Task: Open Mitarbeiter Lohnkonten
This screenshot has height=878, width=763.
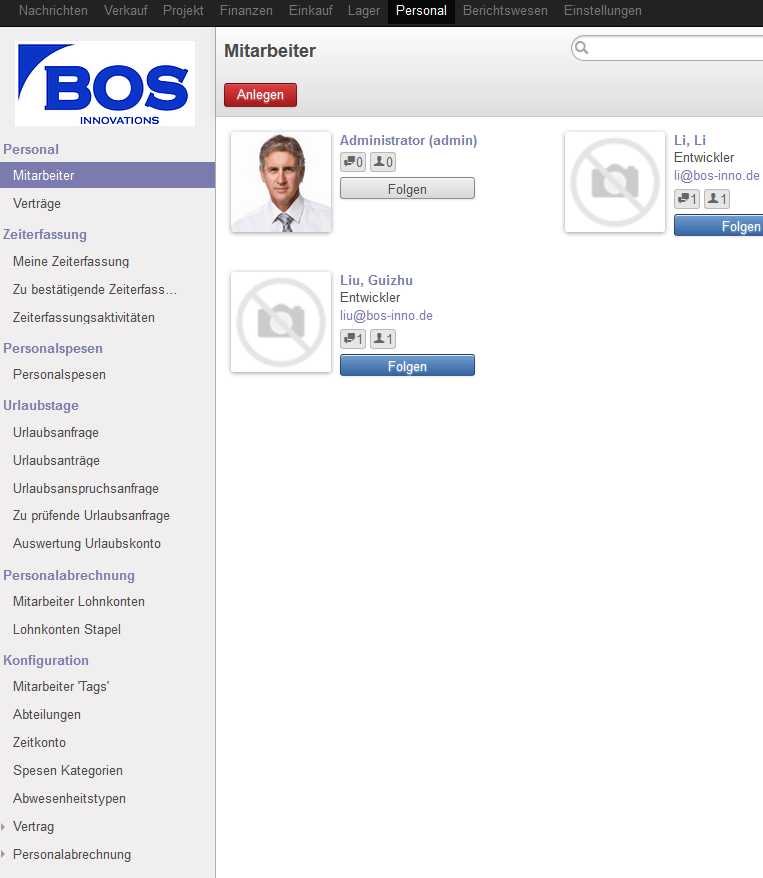Action: click(79, 601)
